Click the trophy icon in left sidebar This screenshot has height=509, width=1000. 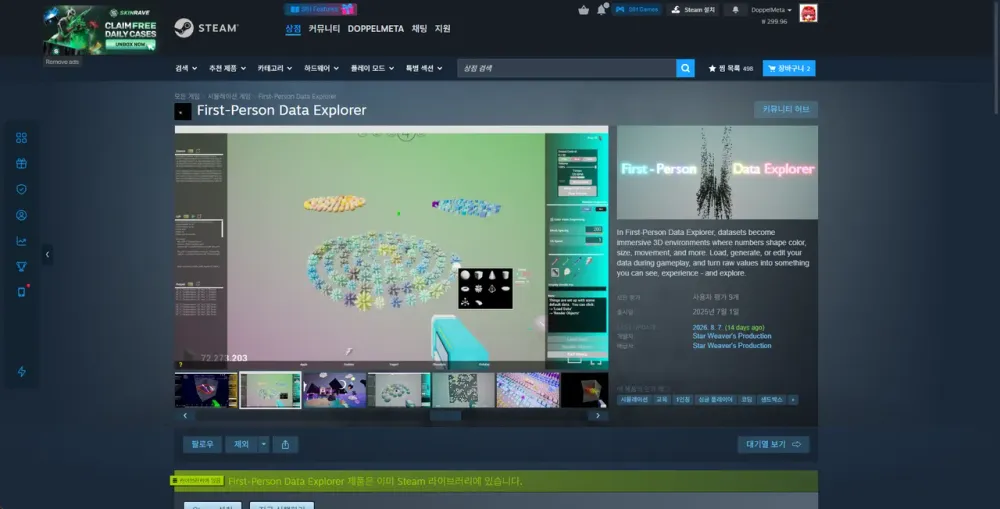click(x=21, y=267)
